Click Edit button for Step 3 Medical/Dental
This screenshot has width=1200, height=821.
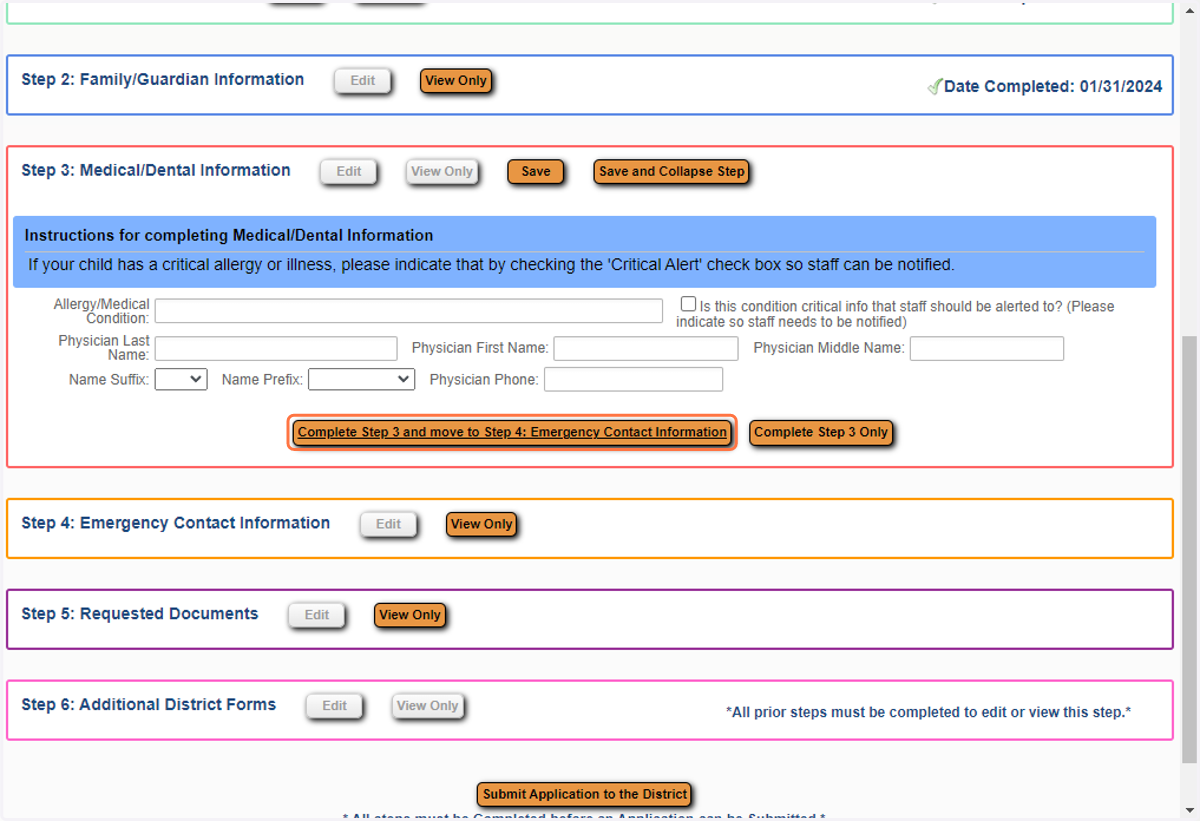pyautogui.click(x=348, y=172)
